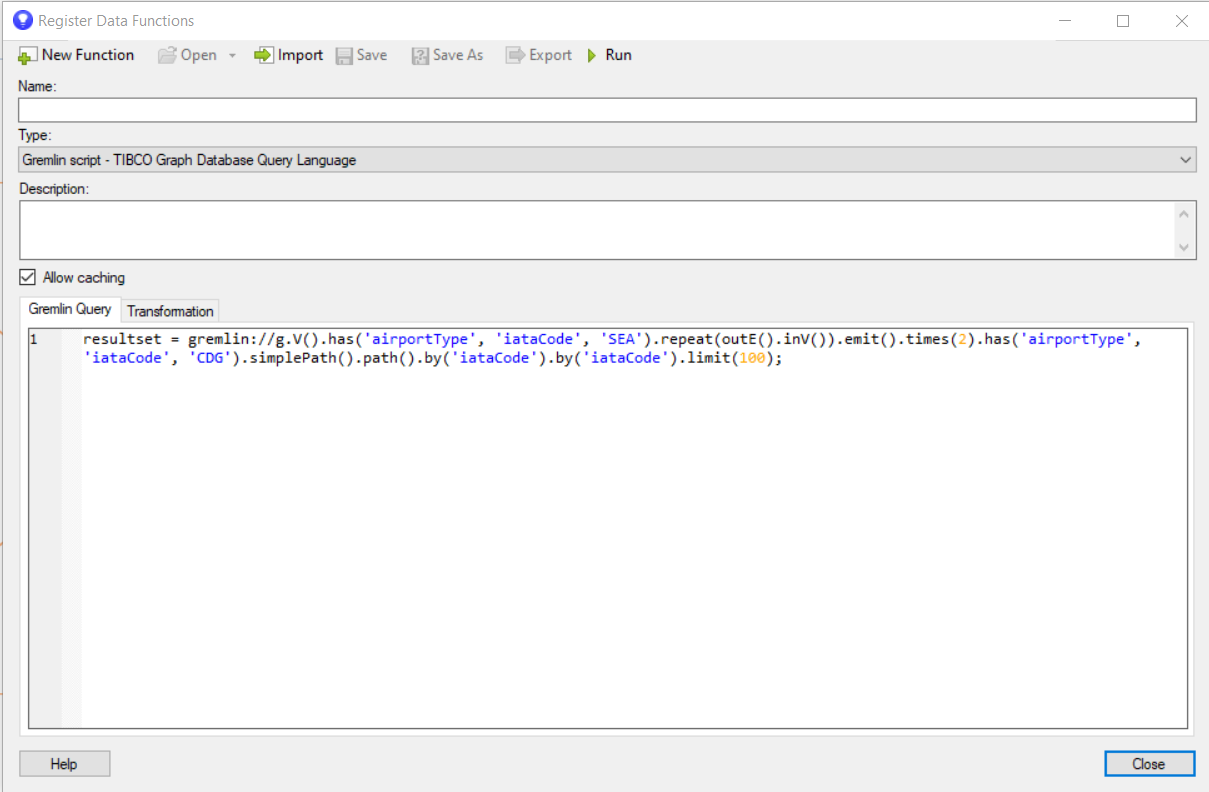Screen dimensions: 1209x792
Task: Click the Export icon in toolbar
Action: (515, 56)
